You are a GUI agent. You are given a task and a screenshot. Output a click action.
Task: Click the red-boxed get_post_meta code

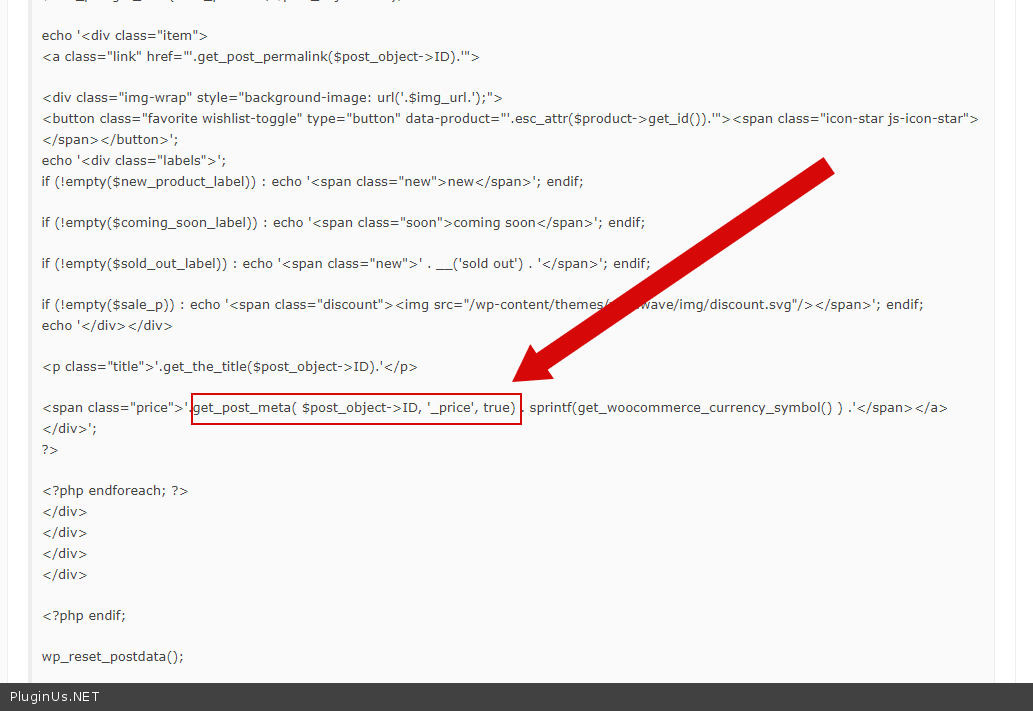pos(356,408)
